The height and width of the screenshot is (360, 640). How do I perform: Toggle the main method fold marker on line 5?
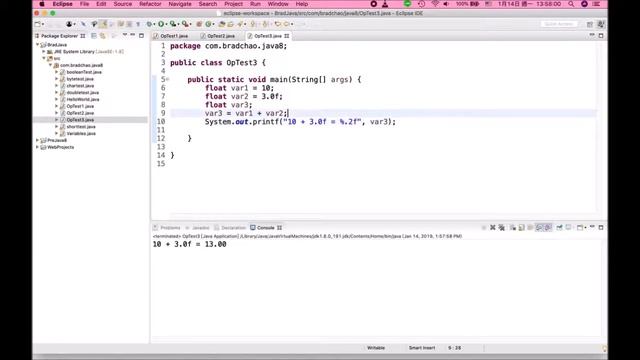coord(168,79)
